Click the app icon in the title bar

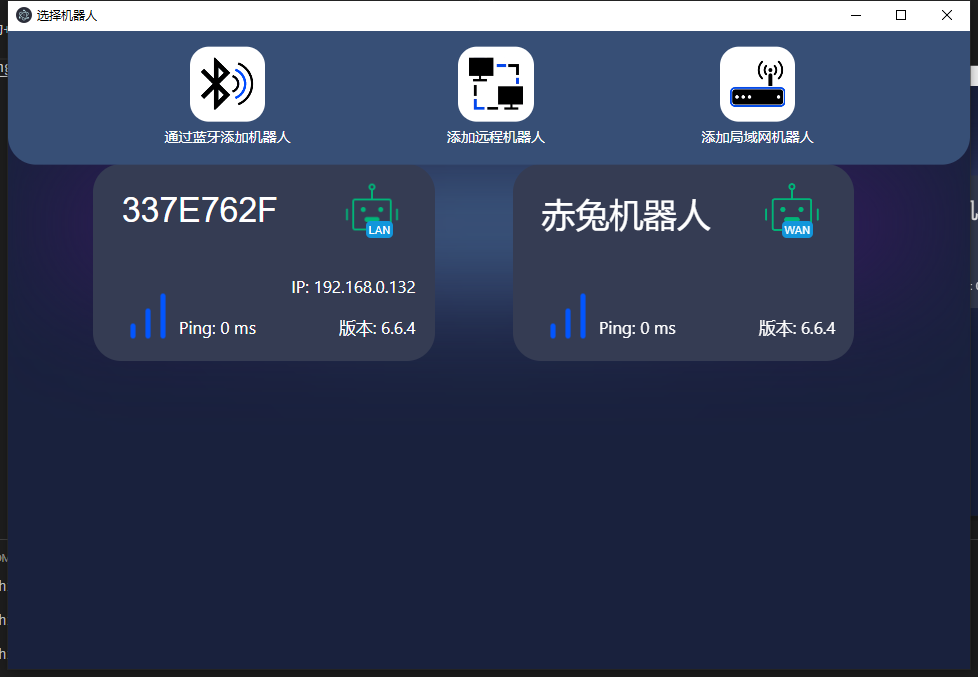[24, 15]
